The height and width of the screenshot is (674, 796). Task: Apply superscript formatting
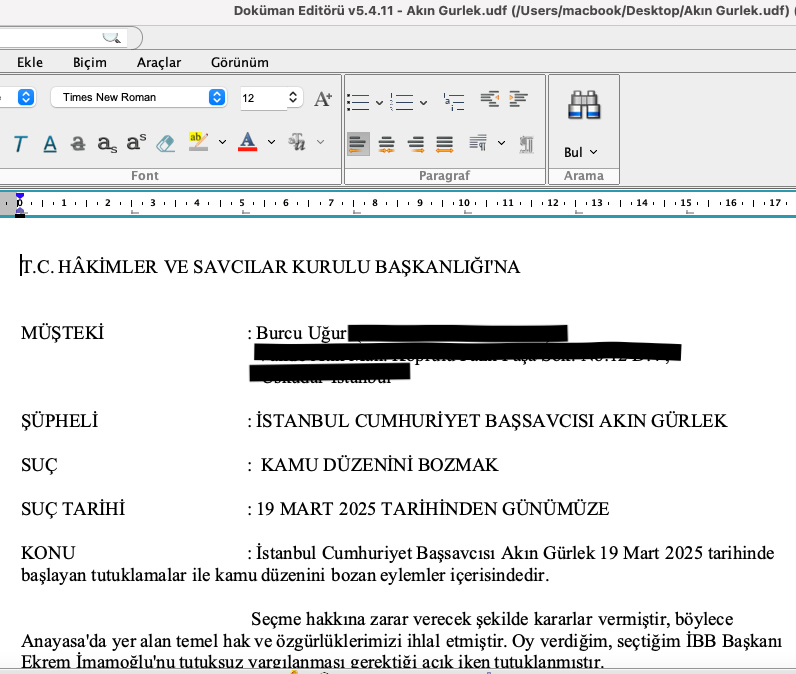136,143
